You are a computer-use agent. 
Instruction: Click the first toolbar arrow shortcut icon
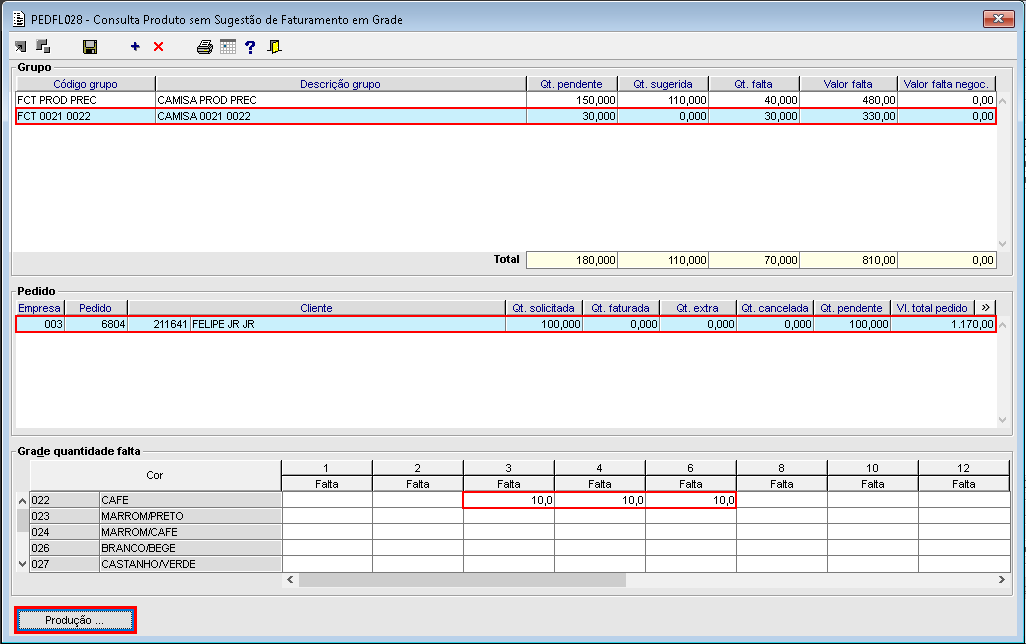click(x=21, y=46)
